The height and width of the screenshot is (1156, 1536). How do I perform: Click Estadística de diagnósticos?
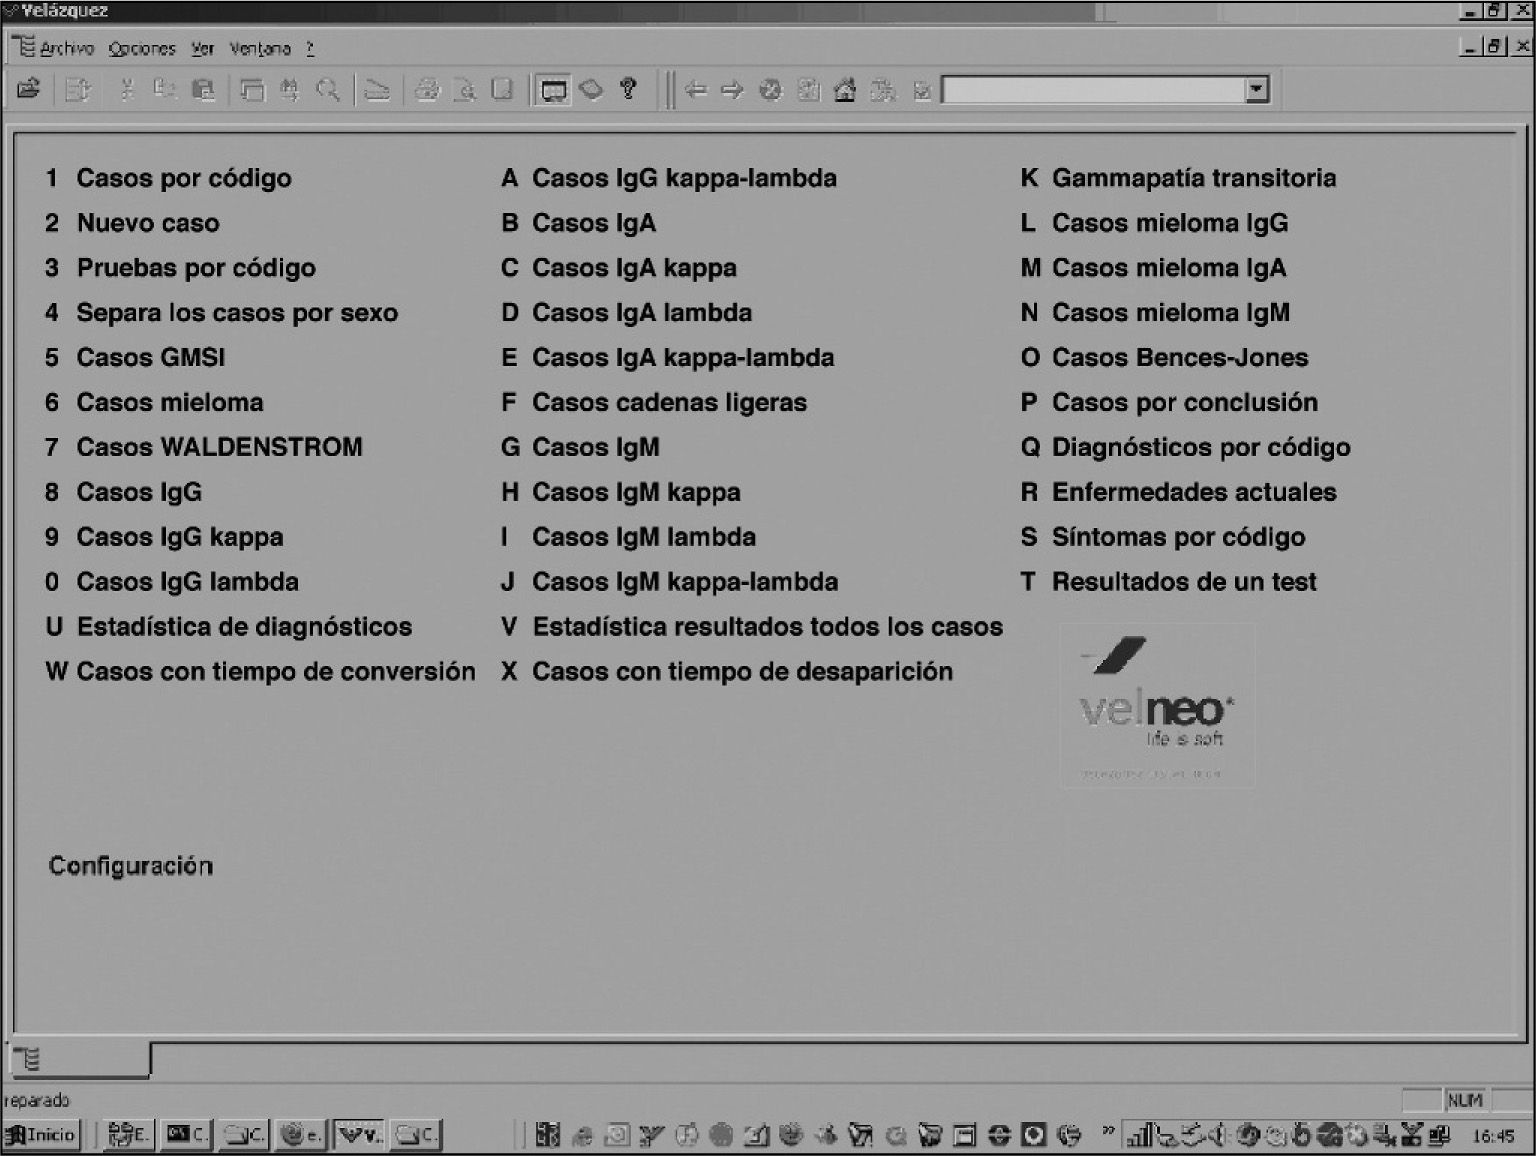pos(244,627)
